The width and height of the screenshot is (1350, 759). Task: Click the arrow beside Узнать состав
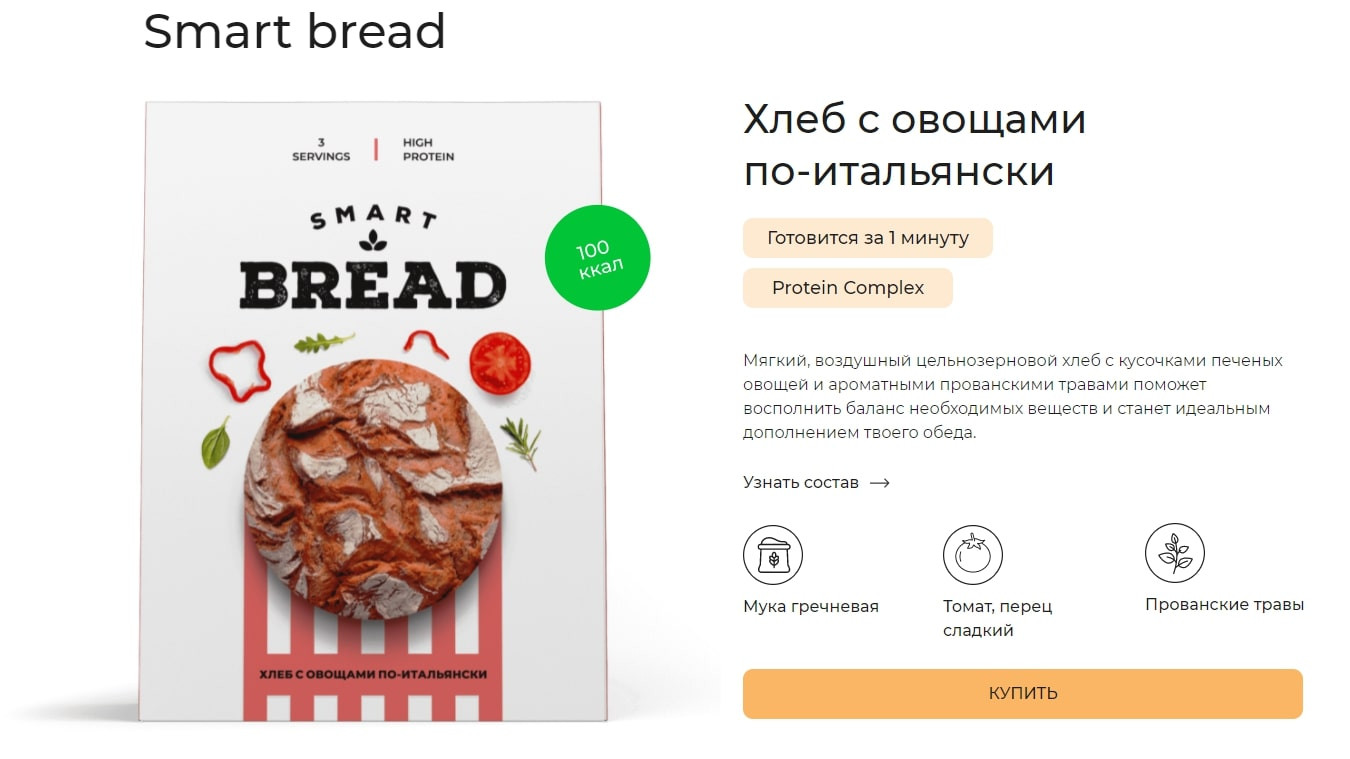[x=880, y=483]
